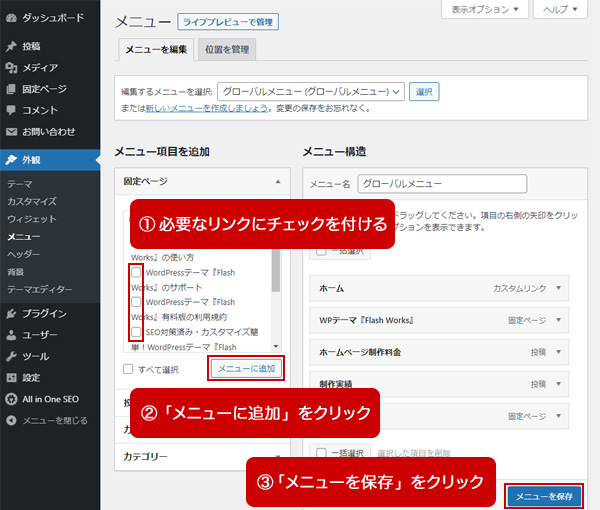The width and height of the screenshot is (600, 510).
Task: Open お問い合わせ in the admin sidebar
Action: 50,132
